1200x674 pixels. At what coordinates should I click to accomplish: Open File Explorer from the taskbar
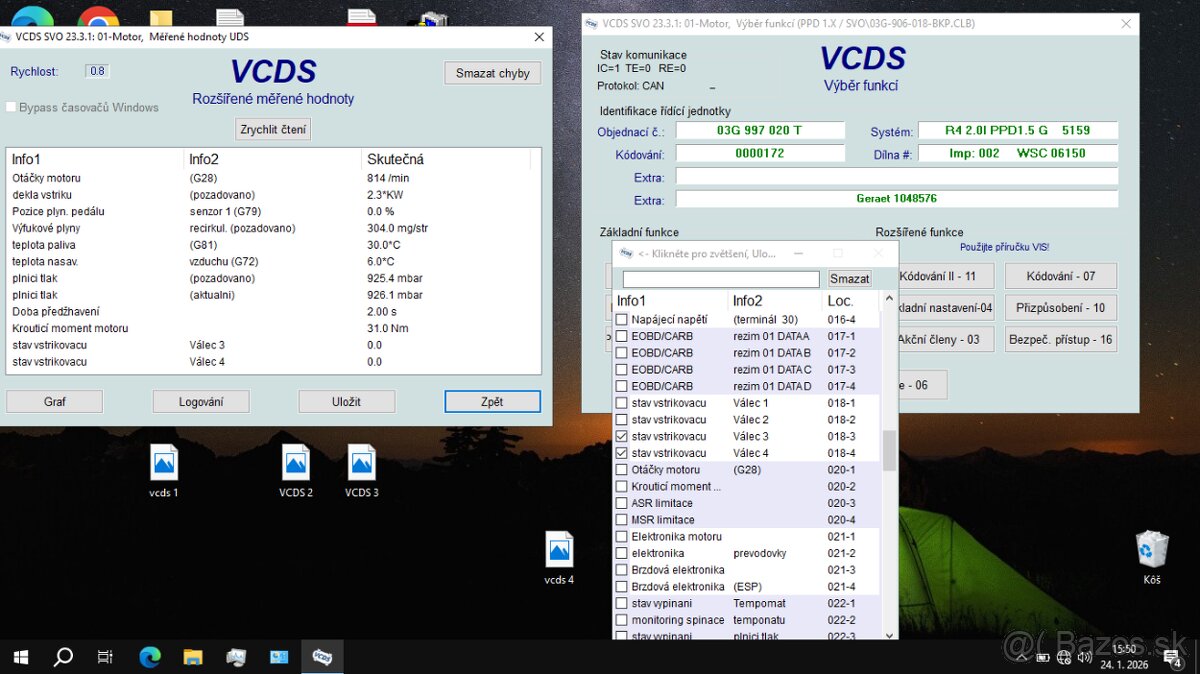pos(193,657)
